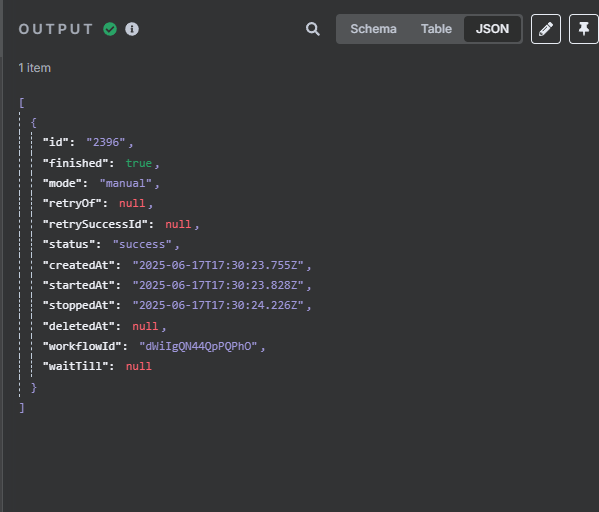Viewport: 599px width, 512px height.
Task: Select the JSON view tab
Action: [492, 29]
